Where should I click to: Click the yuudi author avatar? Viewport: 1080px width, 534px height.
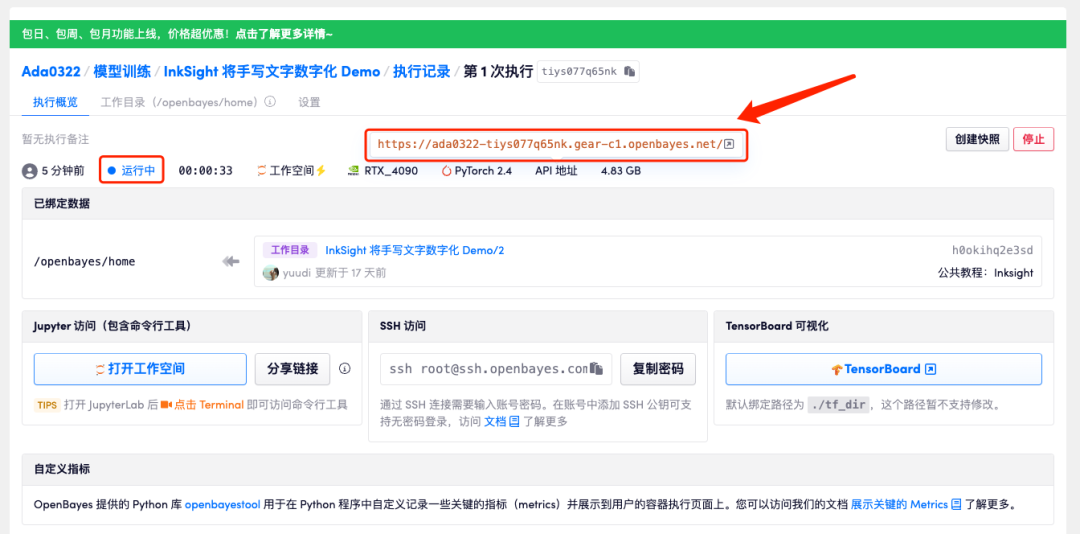tap(270, 273)
